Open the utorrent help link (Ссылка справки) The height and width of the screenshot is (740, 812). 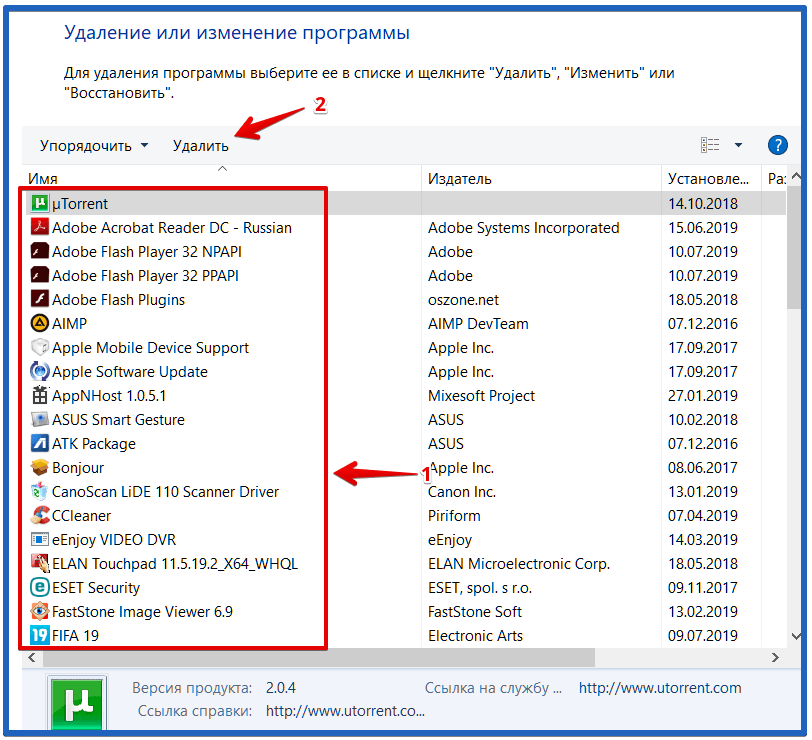click(345, 711)
